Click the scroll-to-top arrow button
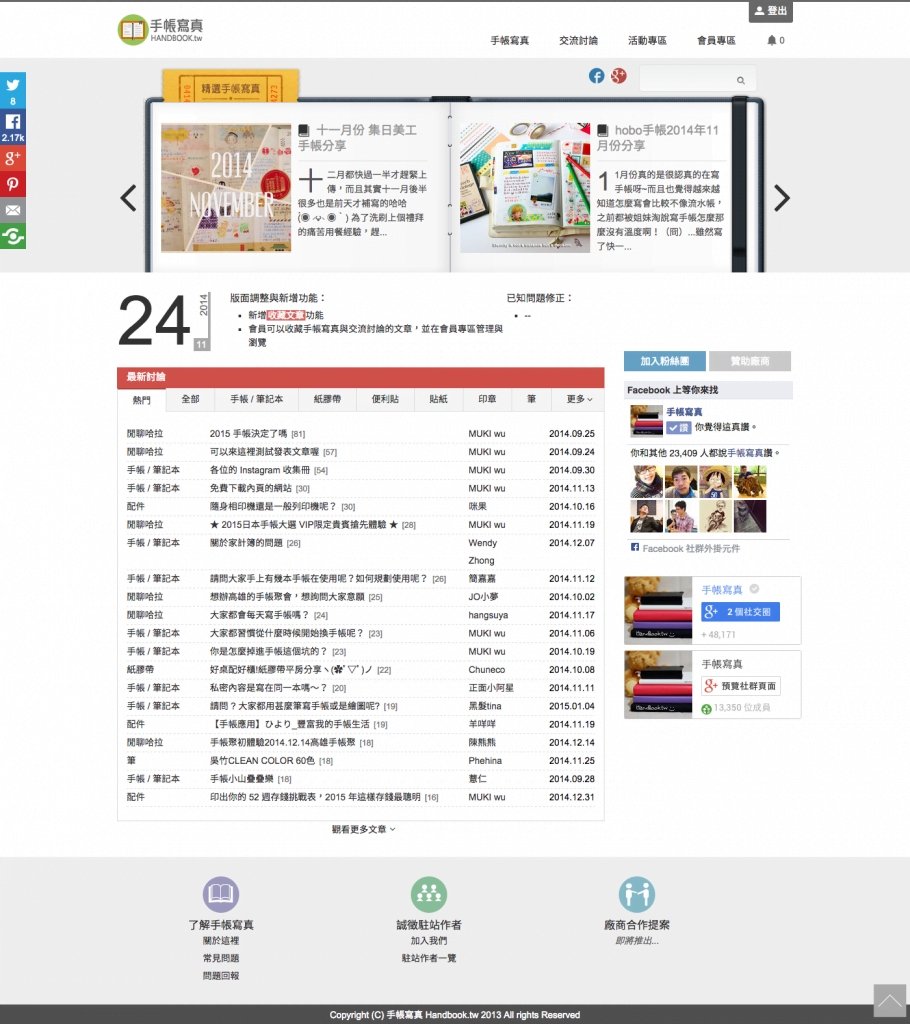Screen dimensions: 910x1024 click(889, 1001)
